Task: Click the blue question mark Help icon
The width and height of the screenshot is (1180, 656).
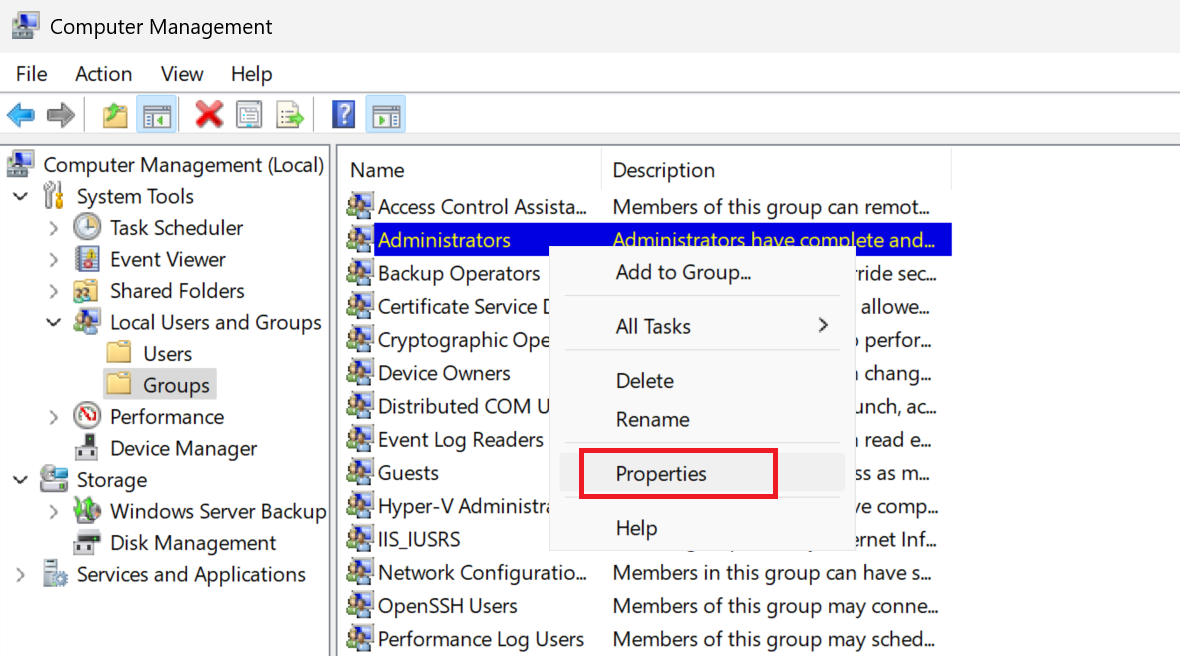Action: [343, 115]
